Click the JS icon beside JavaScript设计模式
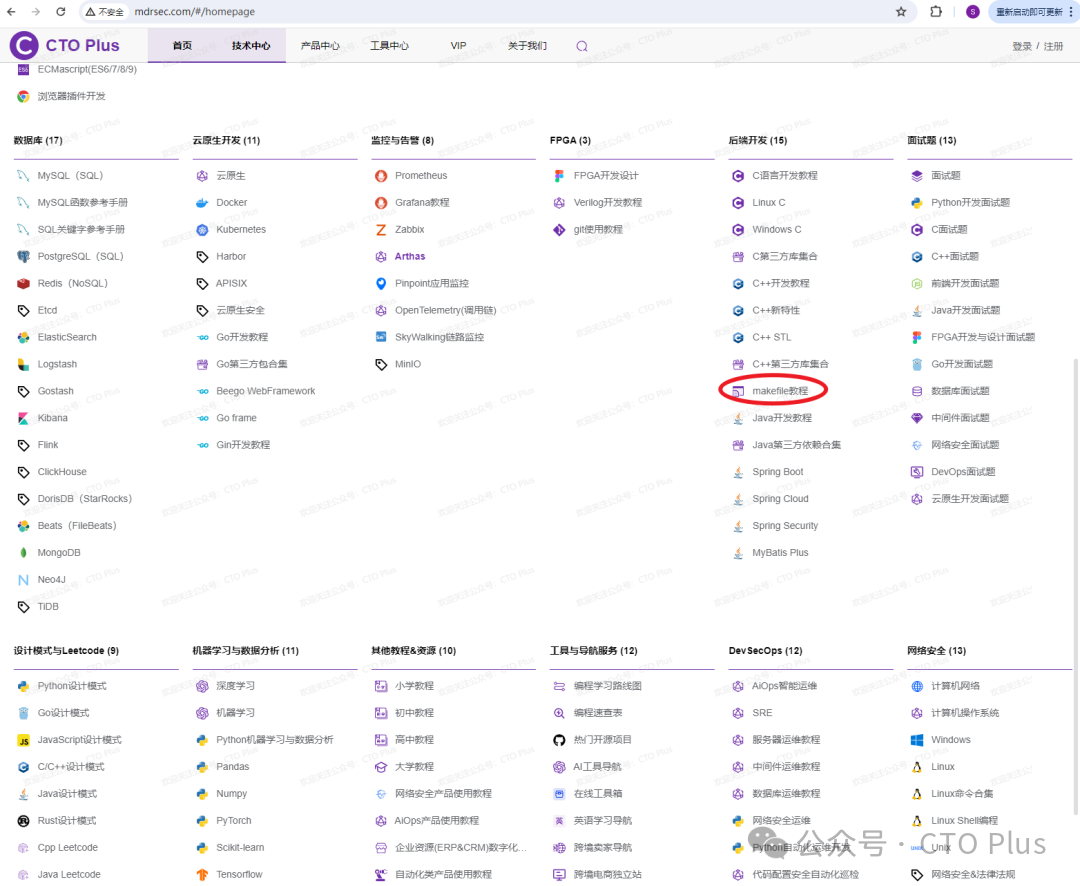The height and width of the screenshot is (886, 1080). [23, 741]
